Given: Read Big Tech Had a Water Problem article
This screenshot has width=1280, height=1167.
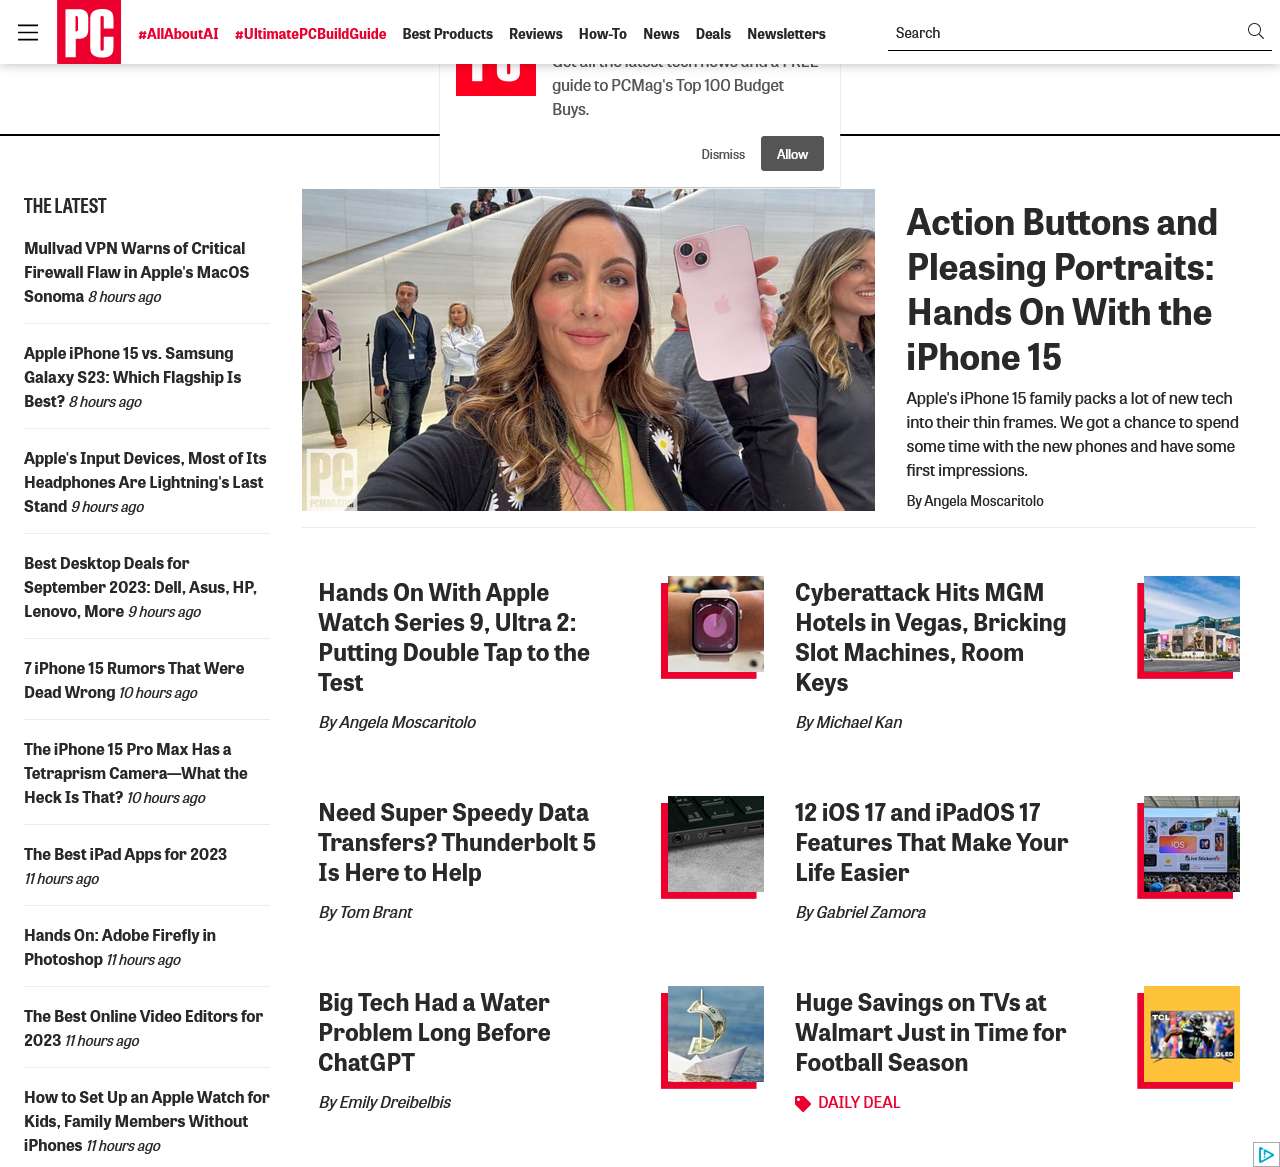Looking at the screenshot, I should [434, 1032].
